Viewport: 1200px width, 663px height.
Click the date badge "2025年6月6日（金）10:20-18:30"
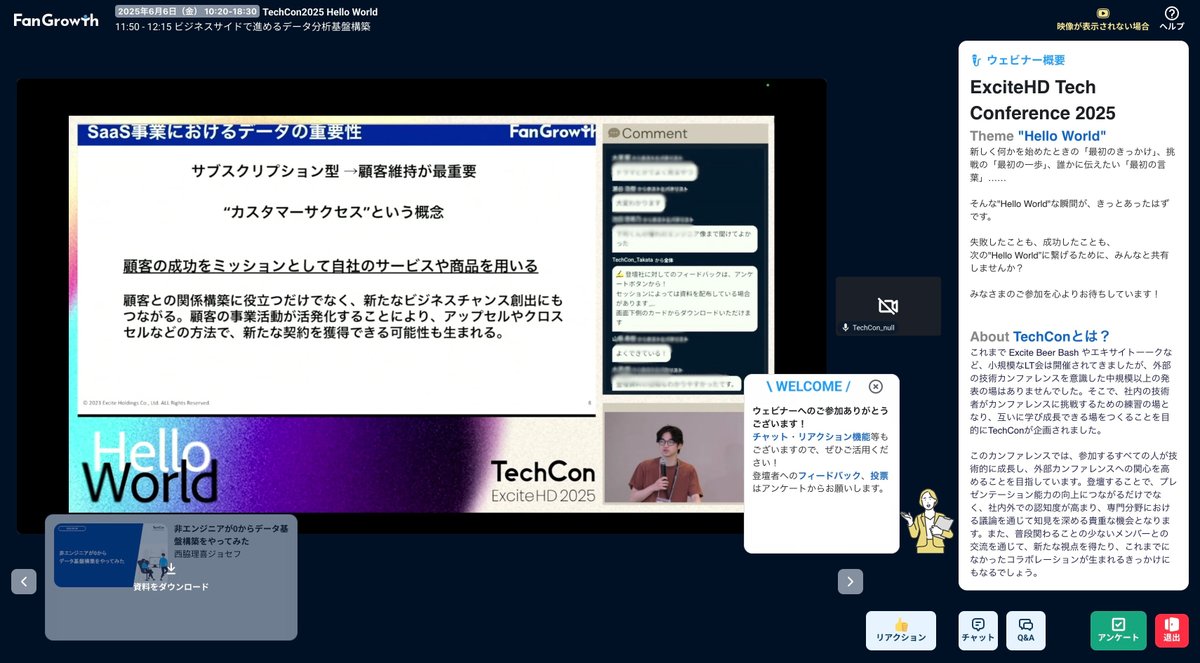[186, 12]
